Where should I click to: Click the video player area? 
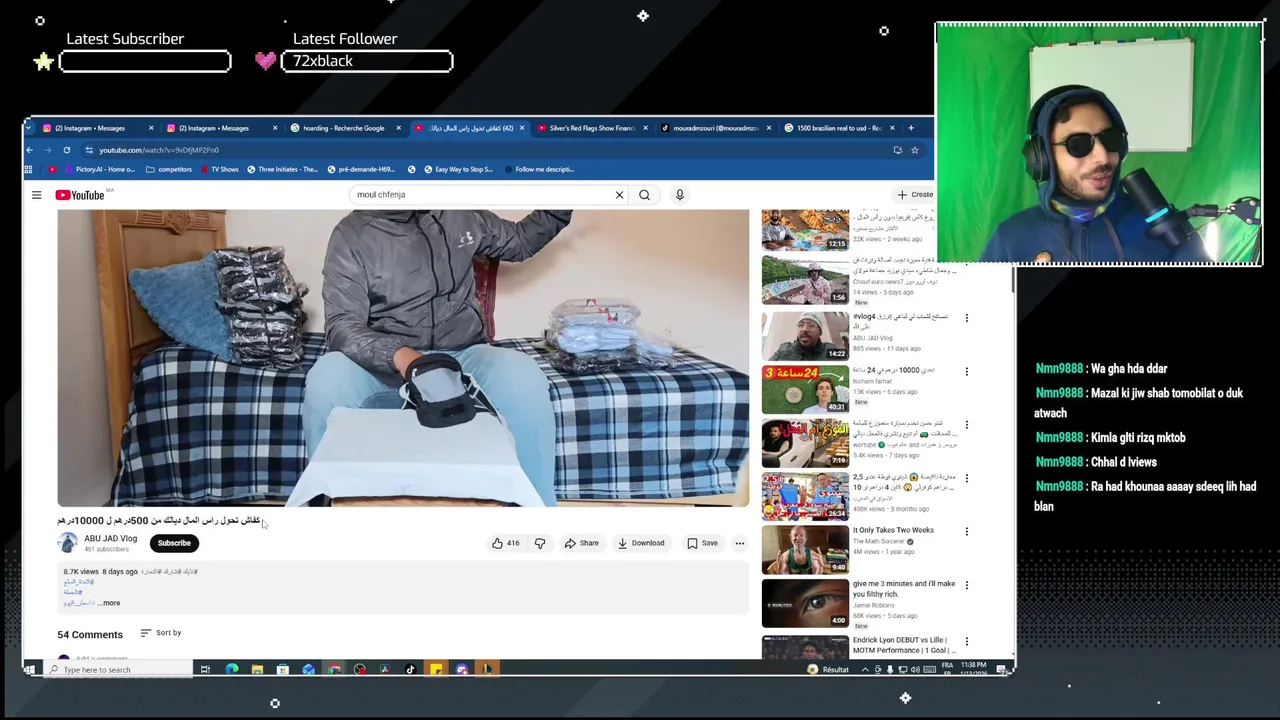pyautogui.click(x=403, y=358)
